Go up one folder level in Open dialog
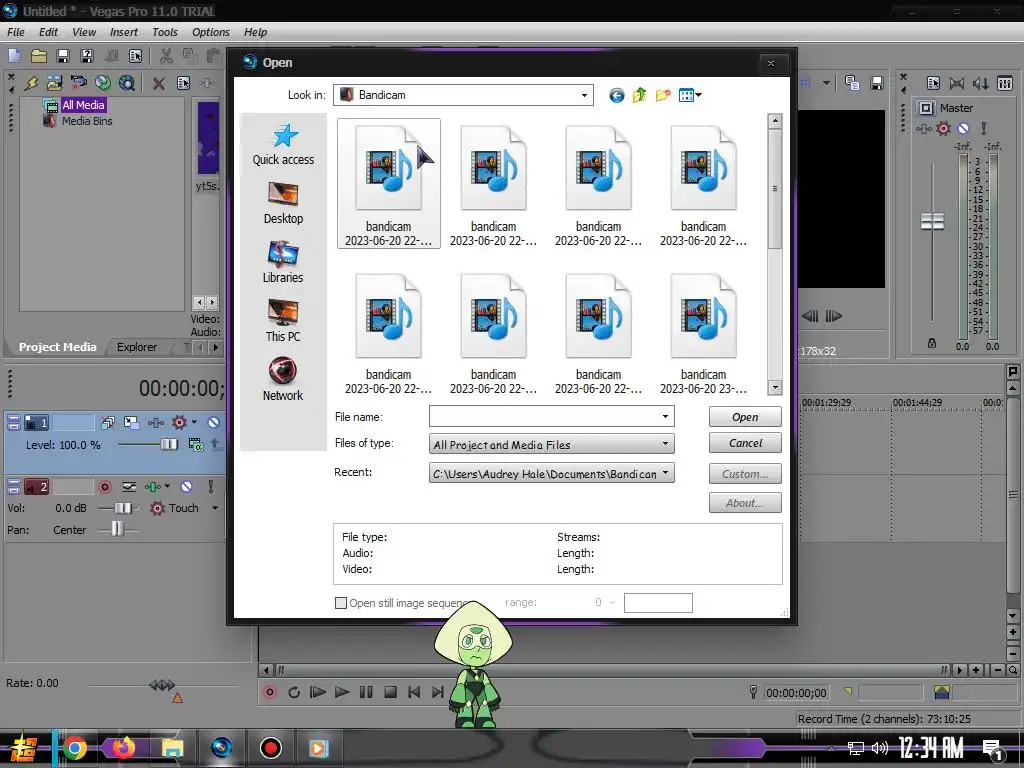Image resolution: width=1024 pixels, height=768 pixels. (639, 95)
